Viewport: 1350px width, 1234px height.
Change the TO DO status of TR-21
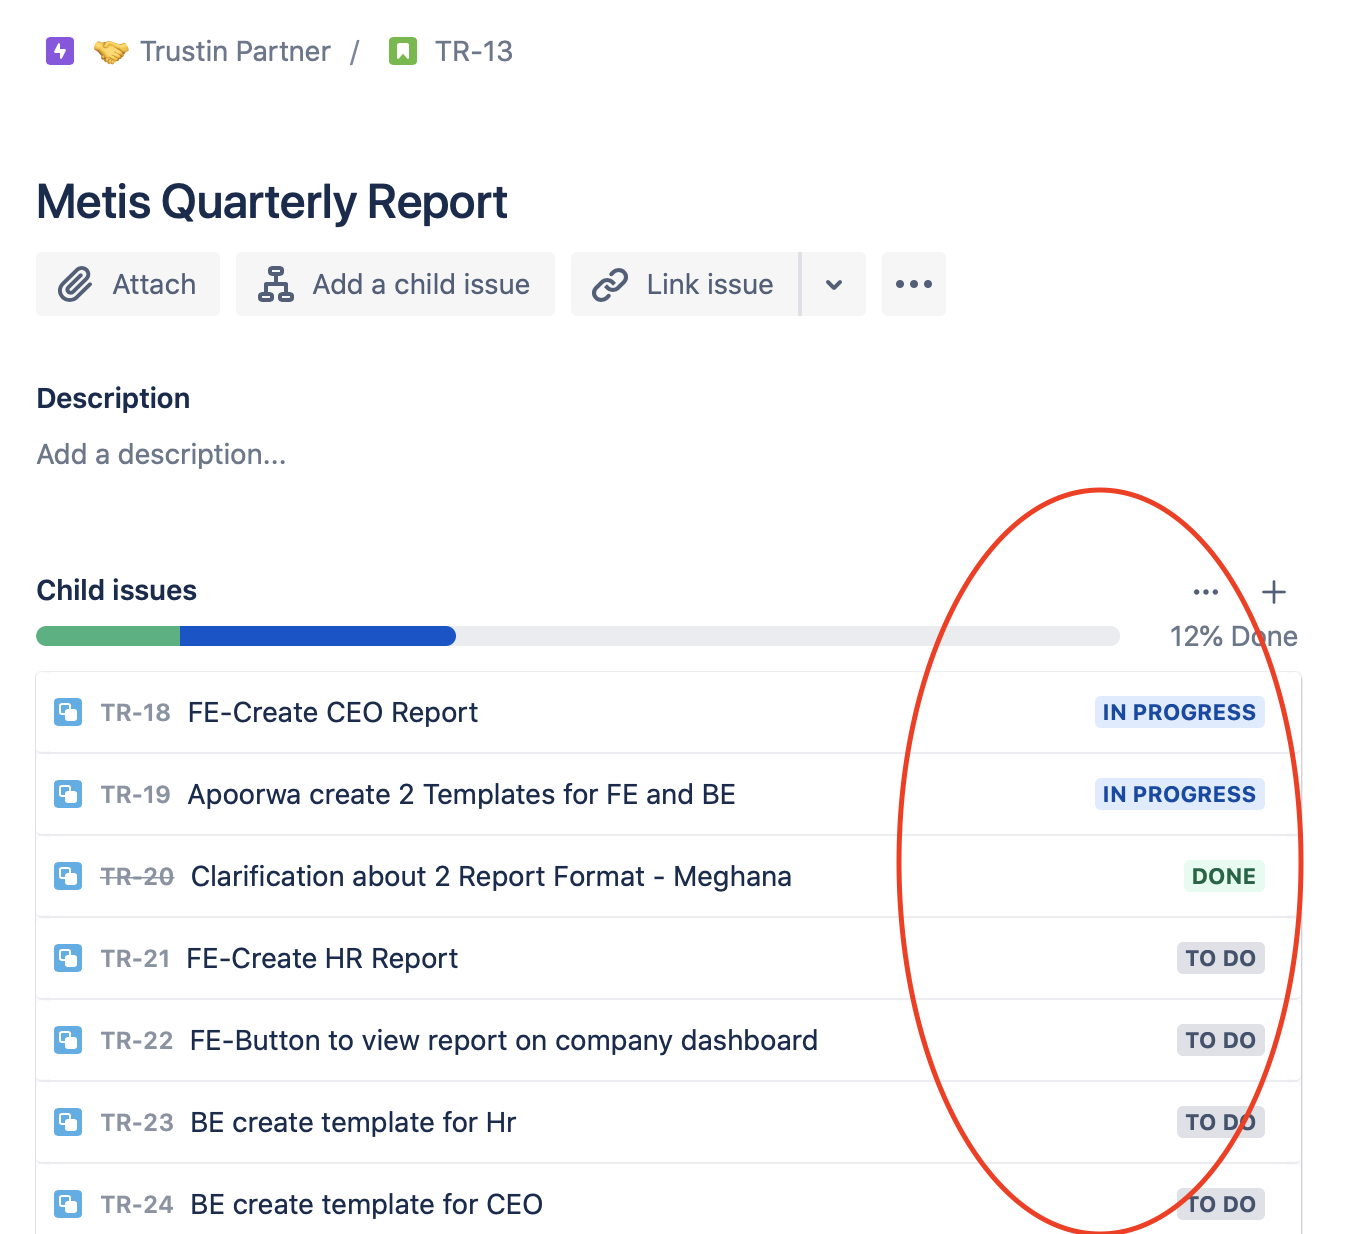click(1220, 958)
